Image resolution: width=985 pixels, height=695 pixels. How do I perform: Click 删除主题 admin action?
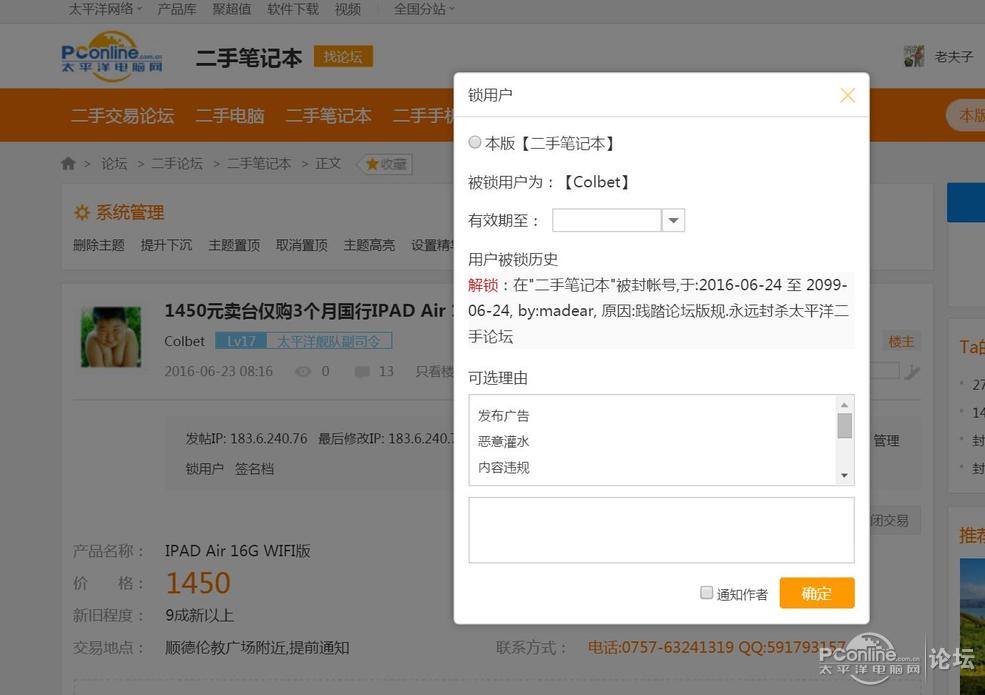(x=99, y=245)
